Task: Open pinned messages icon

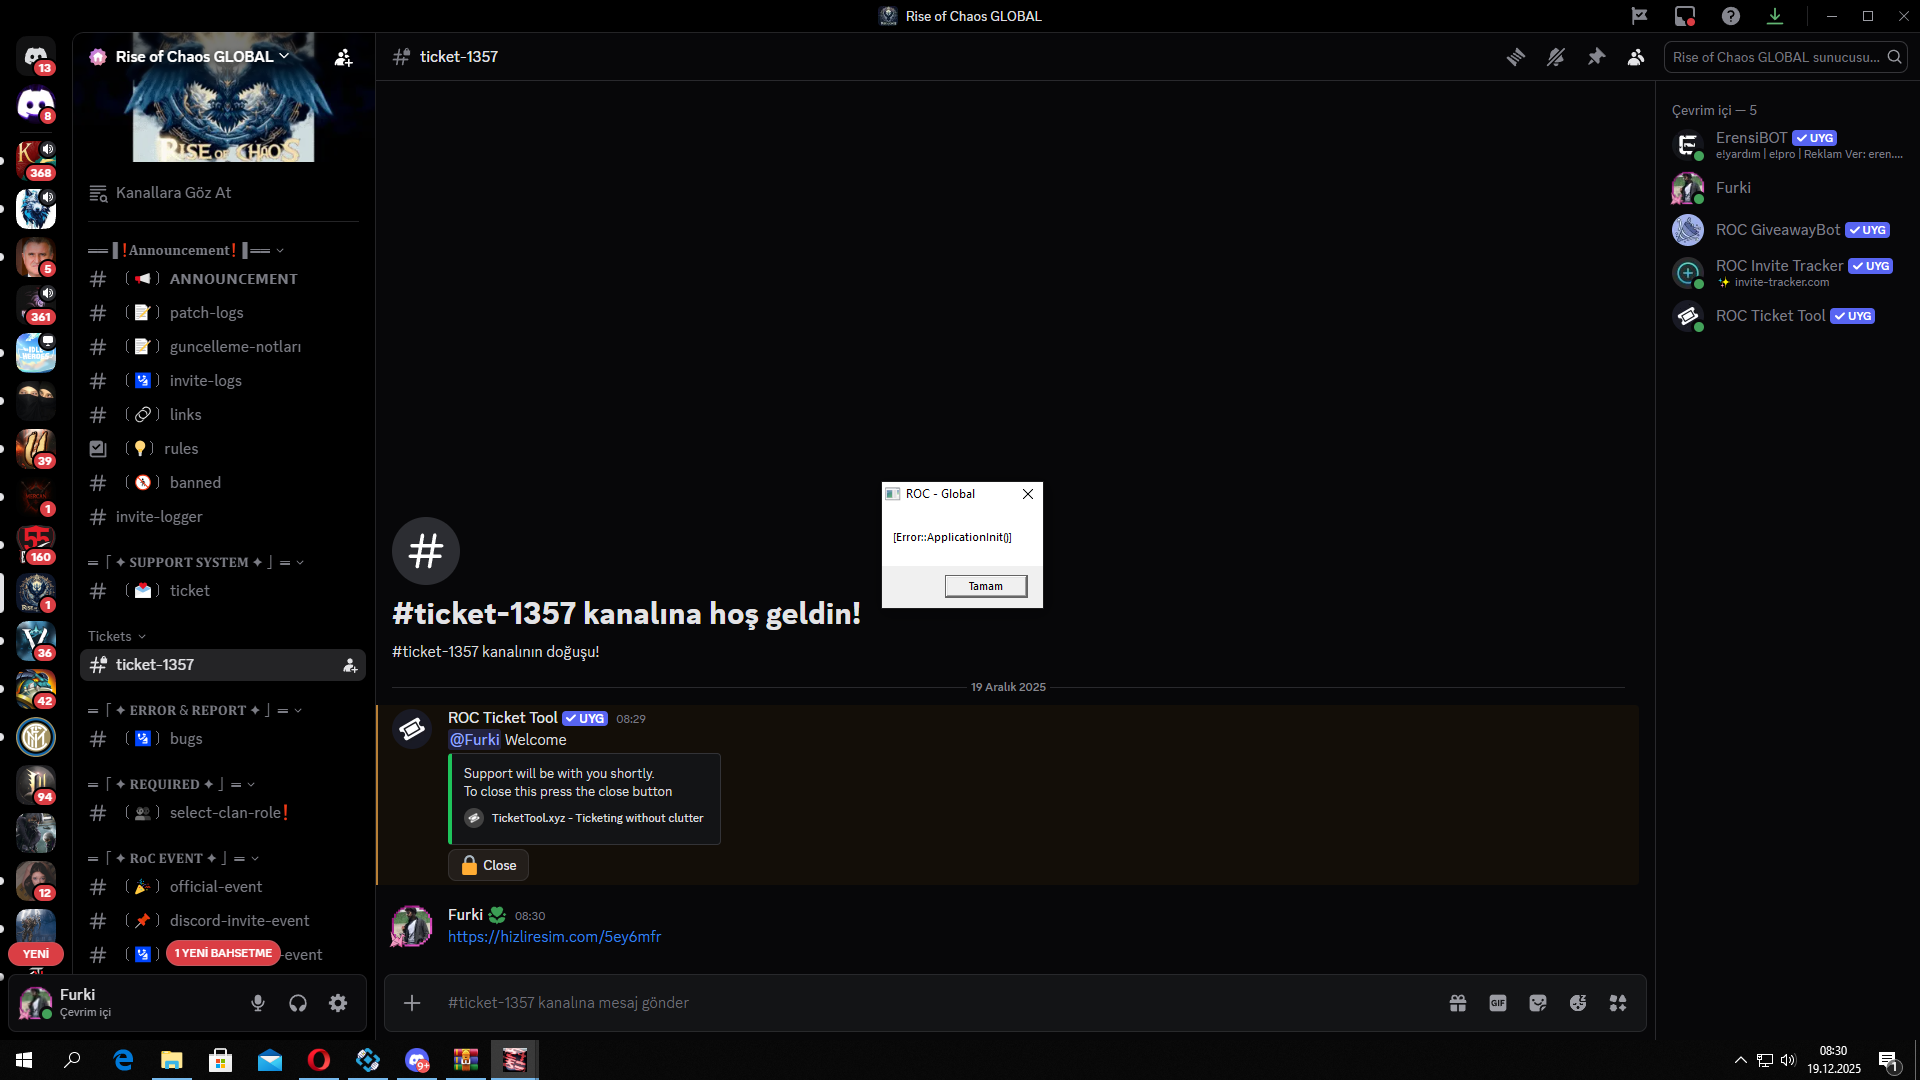Action: coord(1596,57)
